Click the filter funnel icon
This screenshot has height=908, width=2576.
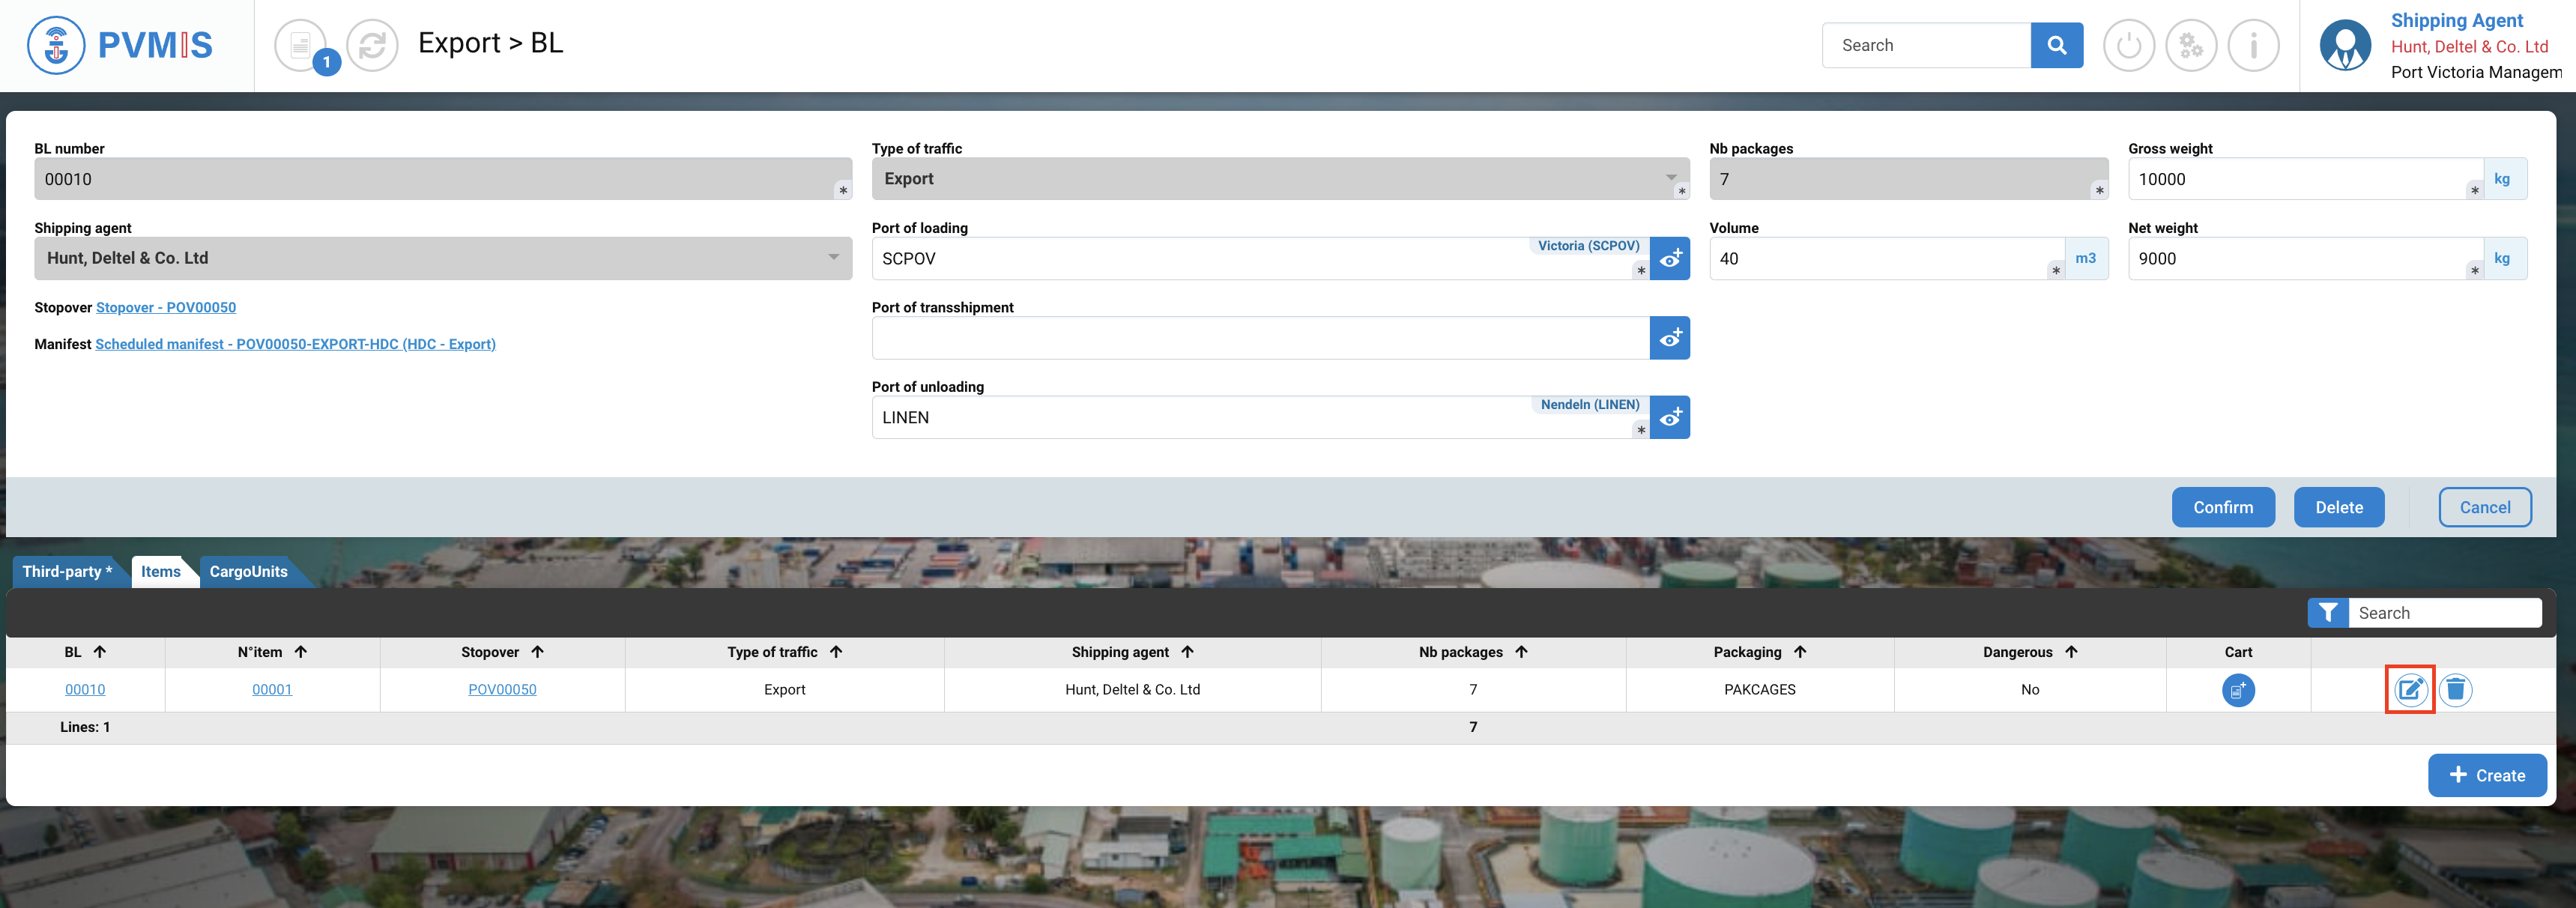click(x=2328, y=613)
